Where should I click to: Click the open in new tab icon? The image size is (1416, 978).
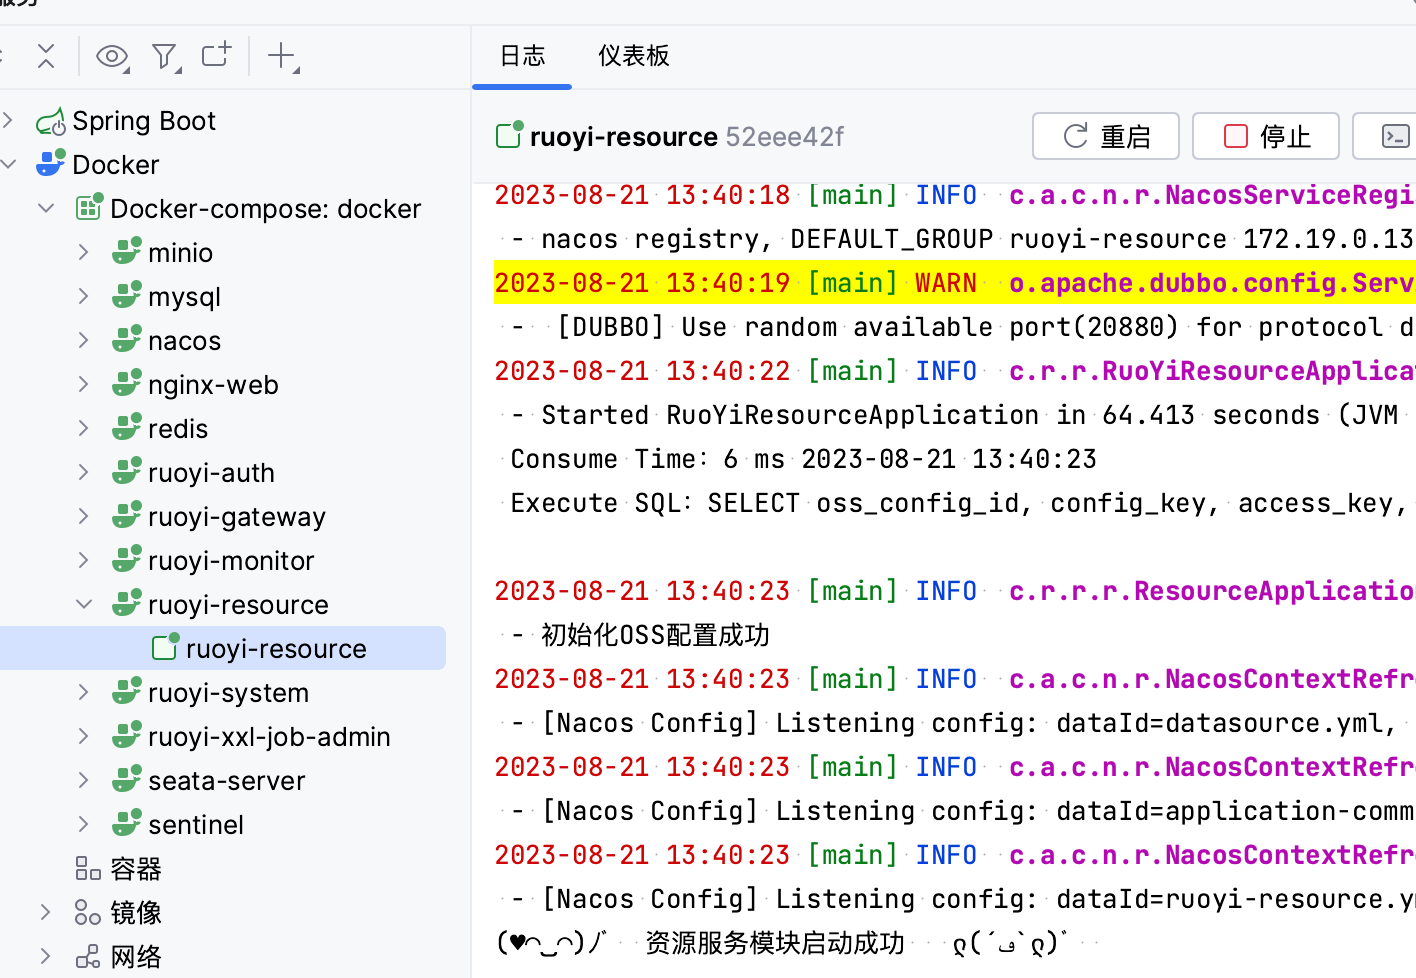pyautogui.click(x=217, y=54)
